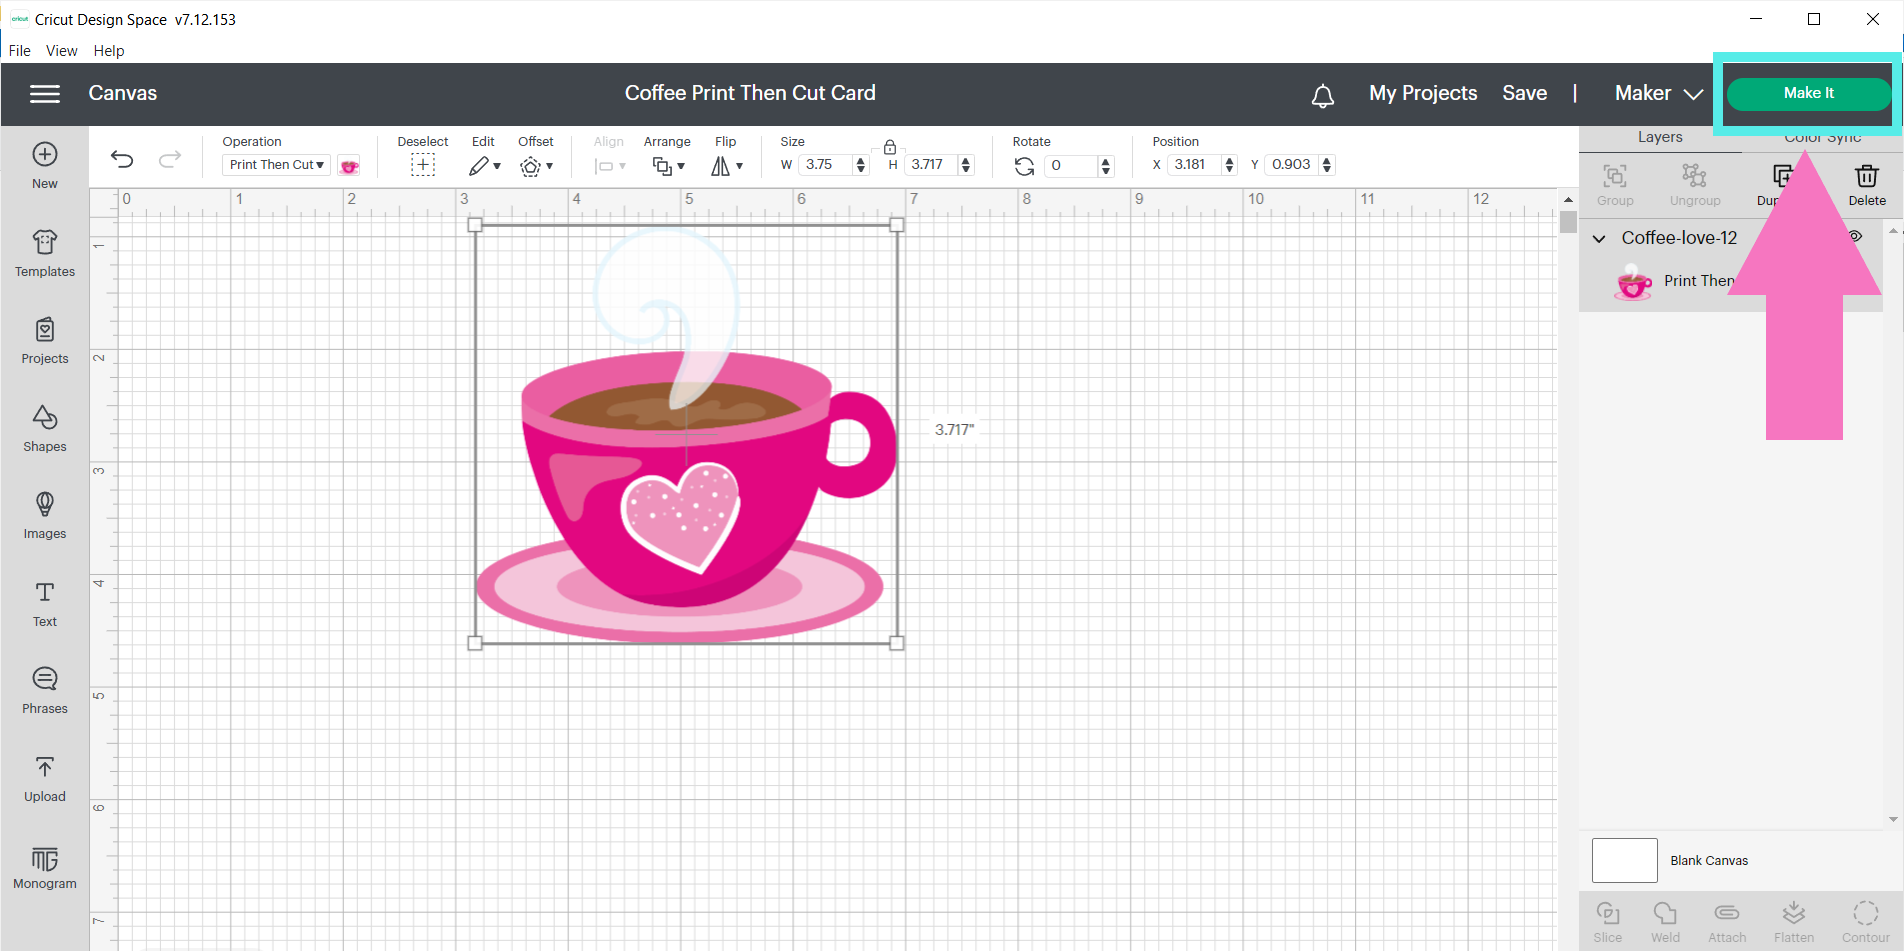The width and height of the screenshot is (1904, 951).
Task: Click the Upload icon
Action: coord(44,777)
